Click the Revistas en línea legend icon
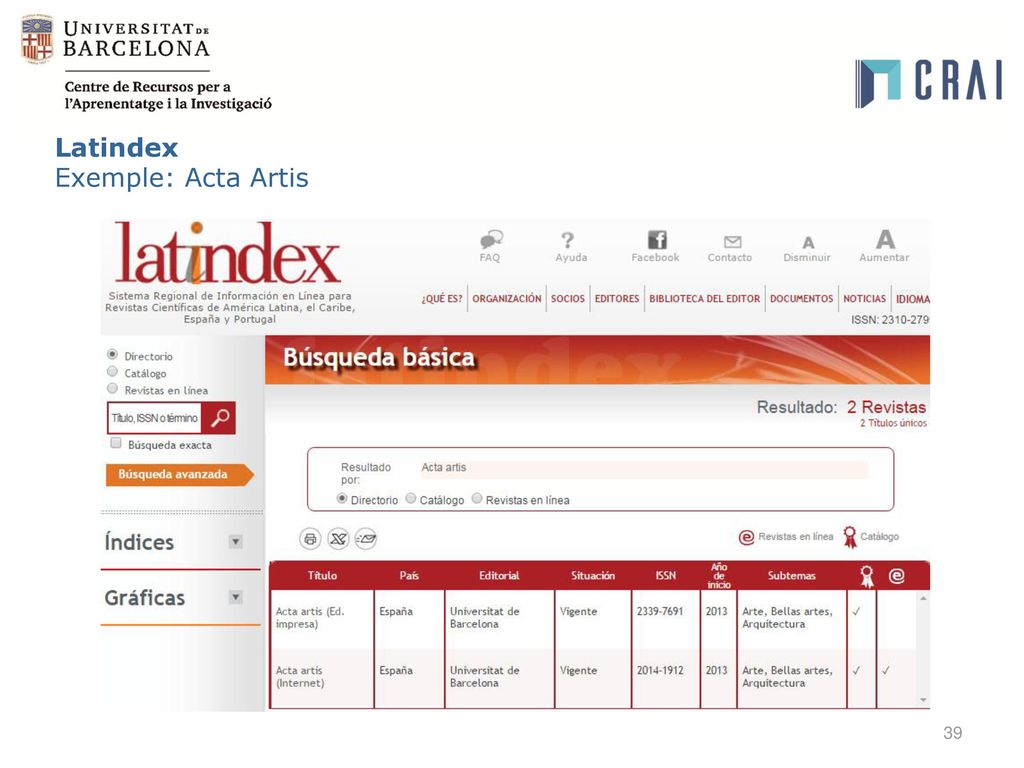Screen dimensions: 1024x768 (746, 537)
